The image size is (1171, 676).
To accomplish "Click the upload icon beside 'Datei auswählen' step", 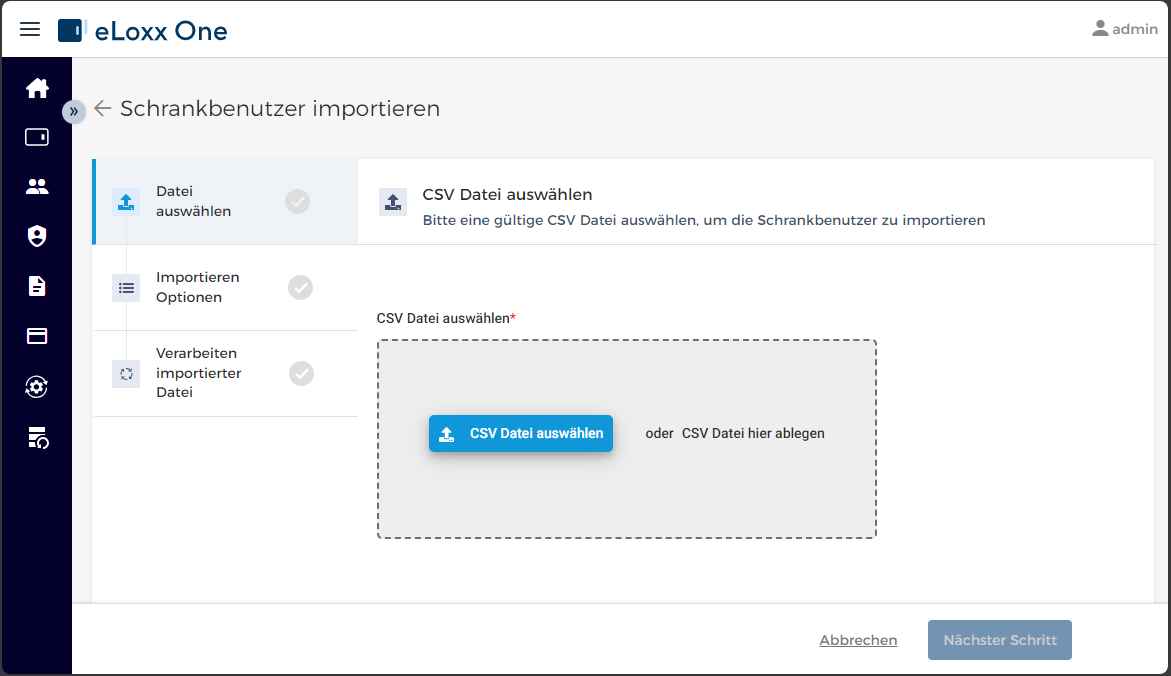I will (x=125, y=202).
